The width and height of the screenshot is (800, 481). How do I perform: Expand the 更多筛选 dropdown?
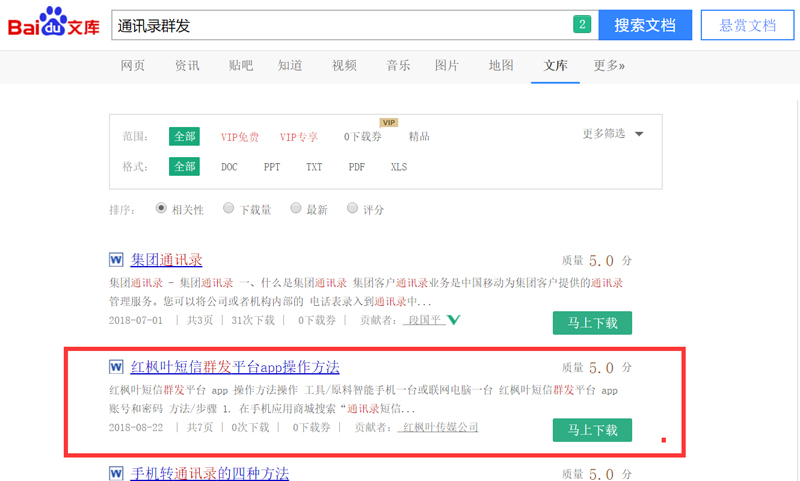point(613,134)
